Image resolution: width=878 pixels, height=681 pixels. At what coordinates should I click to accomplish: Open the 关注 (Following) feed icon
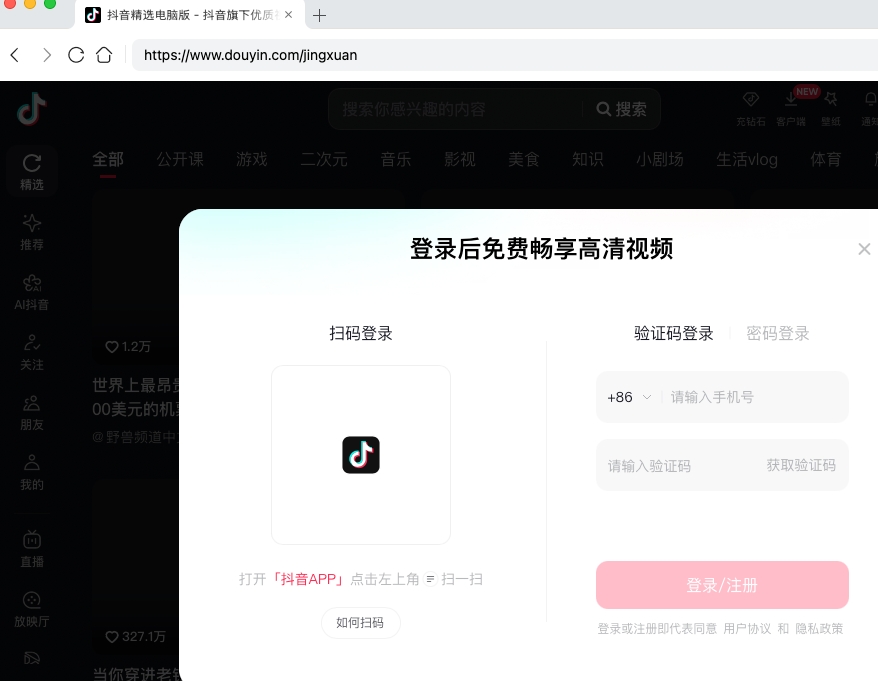pyautogui.click(x=31, y=352)
